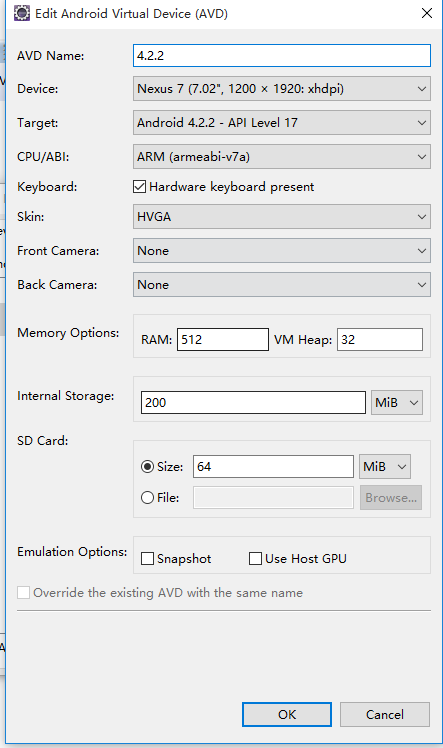Expand the Target dropdown for API Level
The height and width of the screenshot is (748, 443).
282,123
